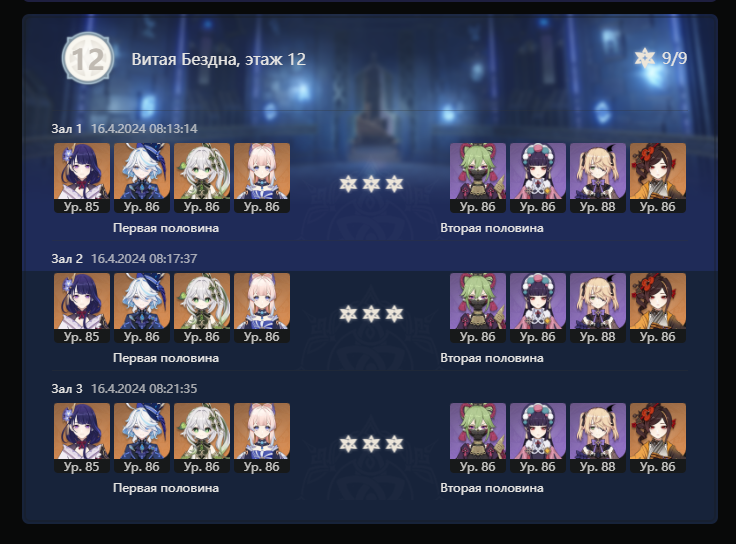736x544 pixels.
Task: Click the three stars rating of Зал 1
Action: click(371, 184)
